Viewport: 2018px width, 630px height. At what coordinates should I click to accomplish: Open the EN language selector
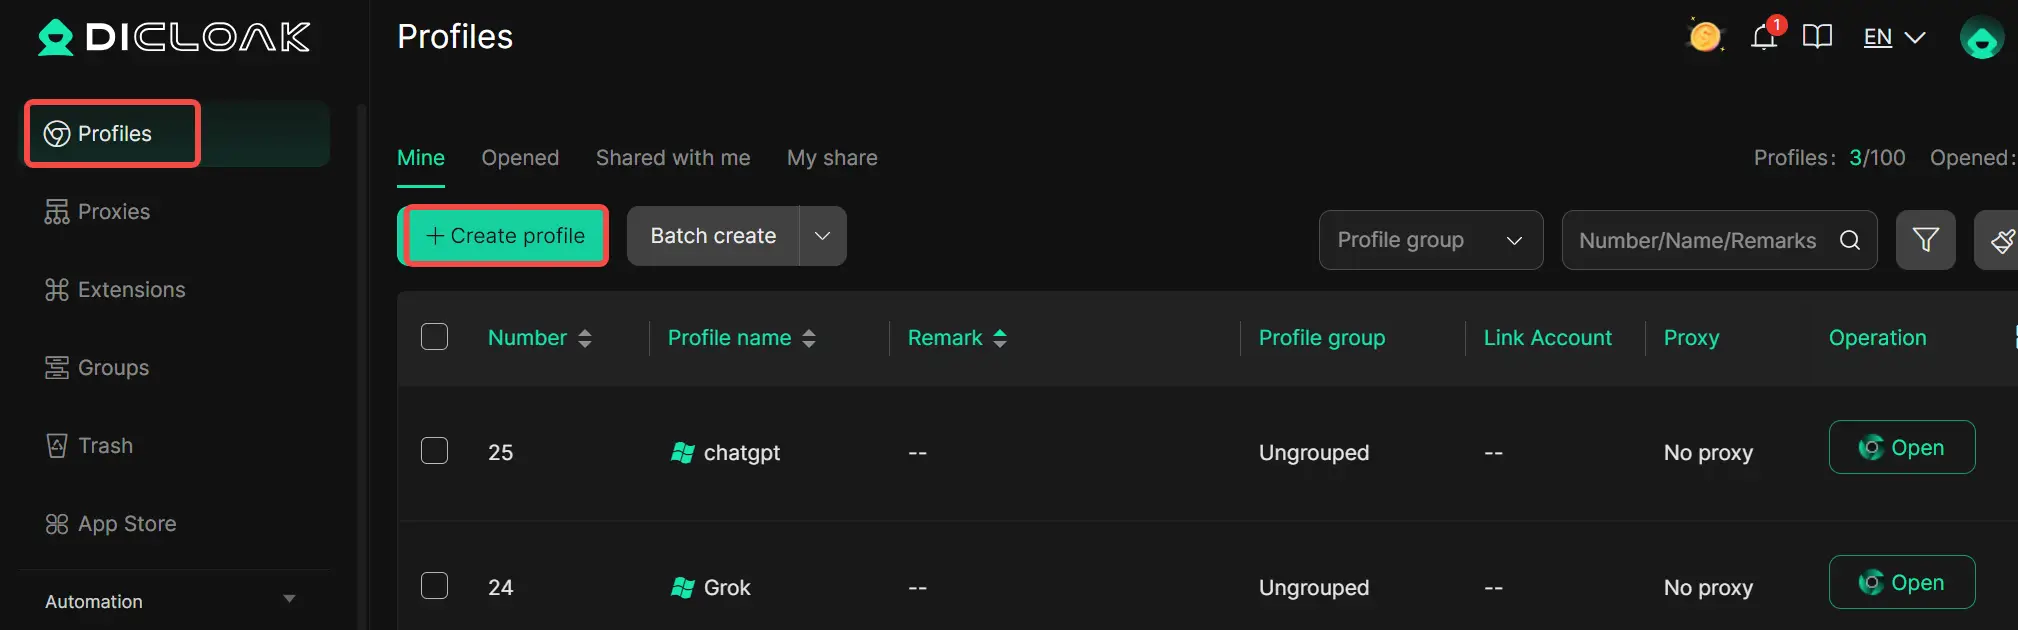(1894, 38)
